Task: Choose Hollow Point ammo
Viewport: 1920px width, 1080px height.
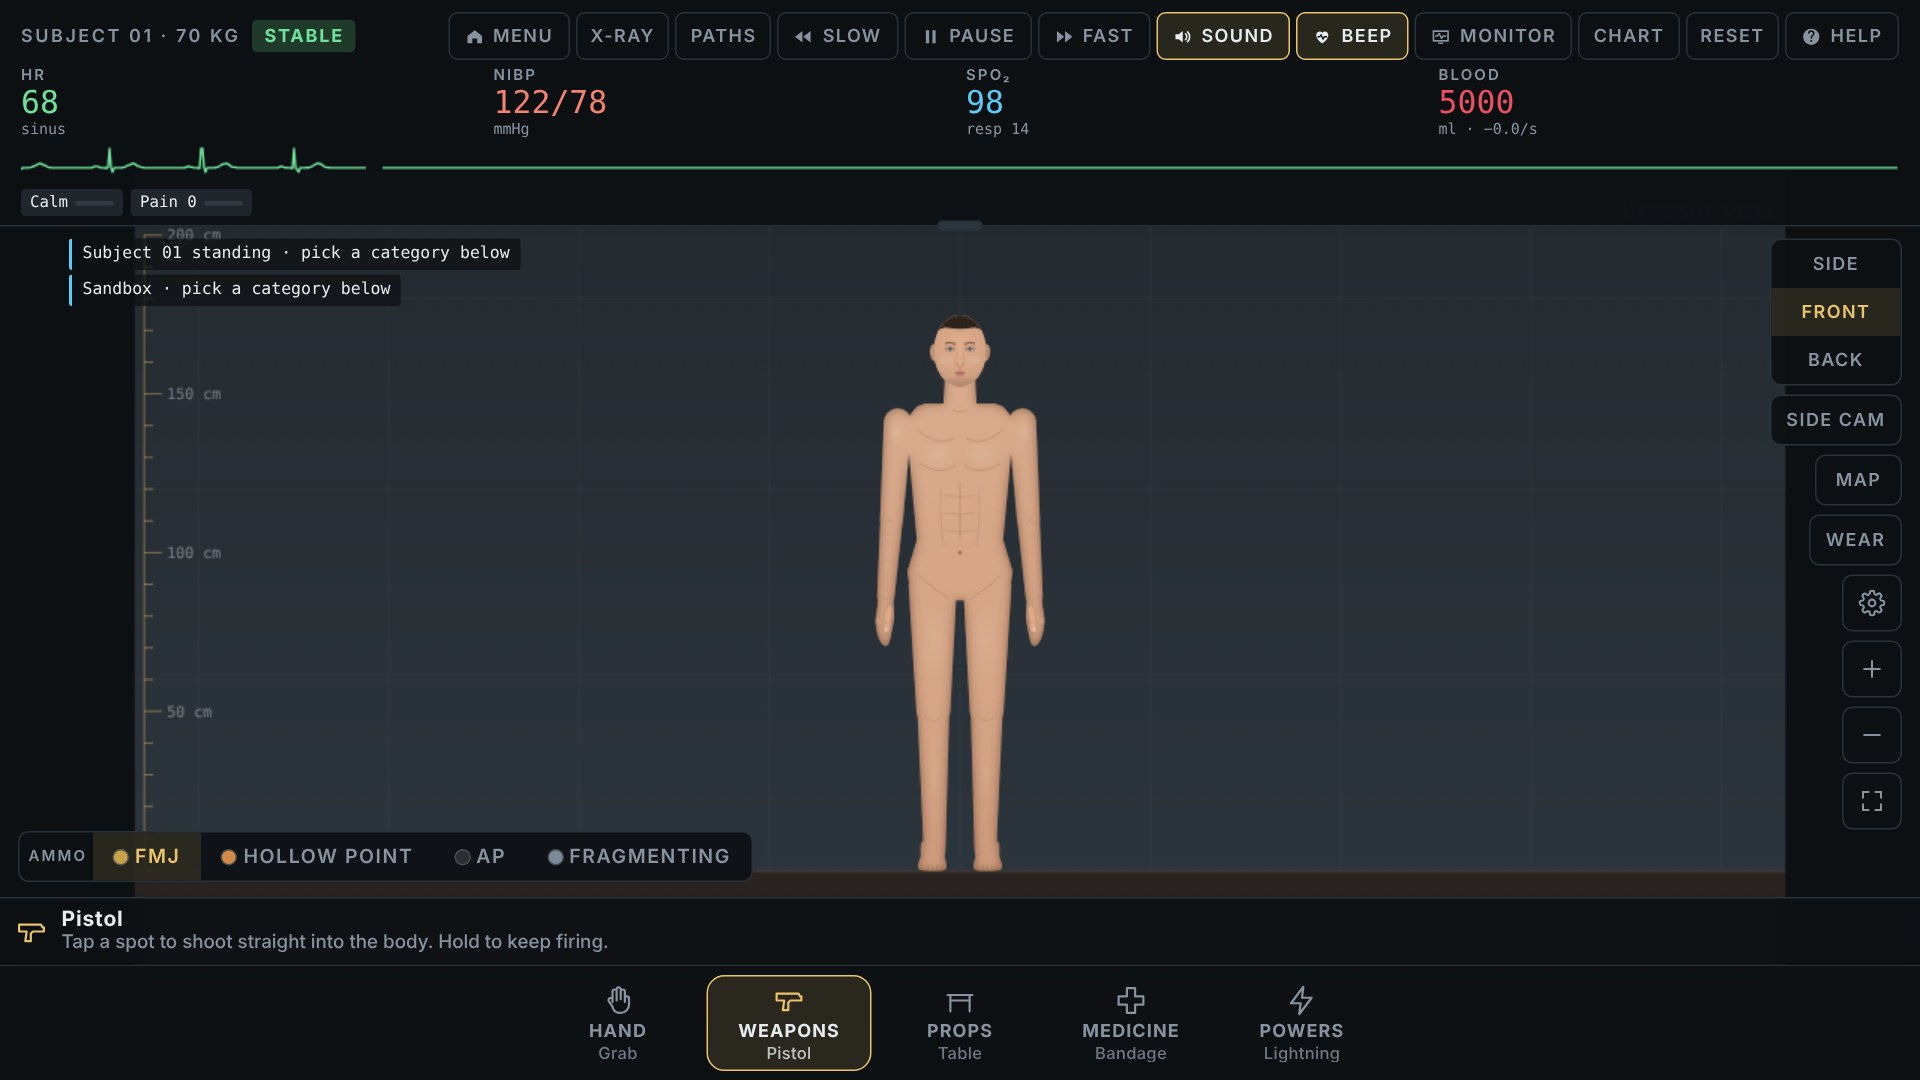Action: point(316,857)
